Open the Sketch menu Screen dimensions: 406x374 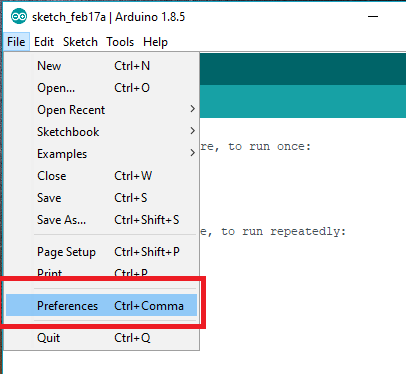(x=80, y=42)
